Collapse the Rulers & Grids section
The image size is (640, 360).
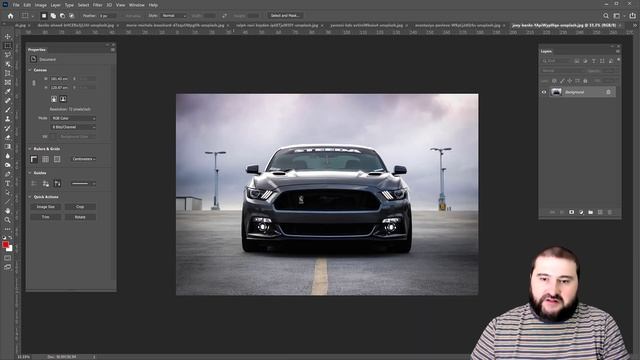(30, 149)
